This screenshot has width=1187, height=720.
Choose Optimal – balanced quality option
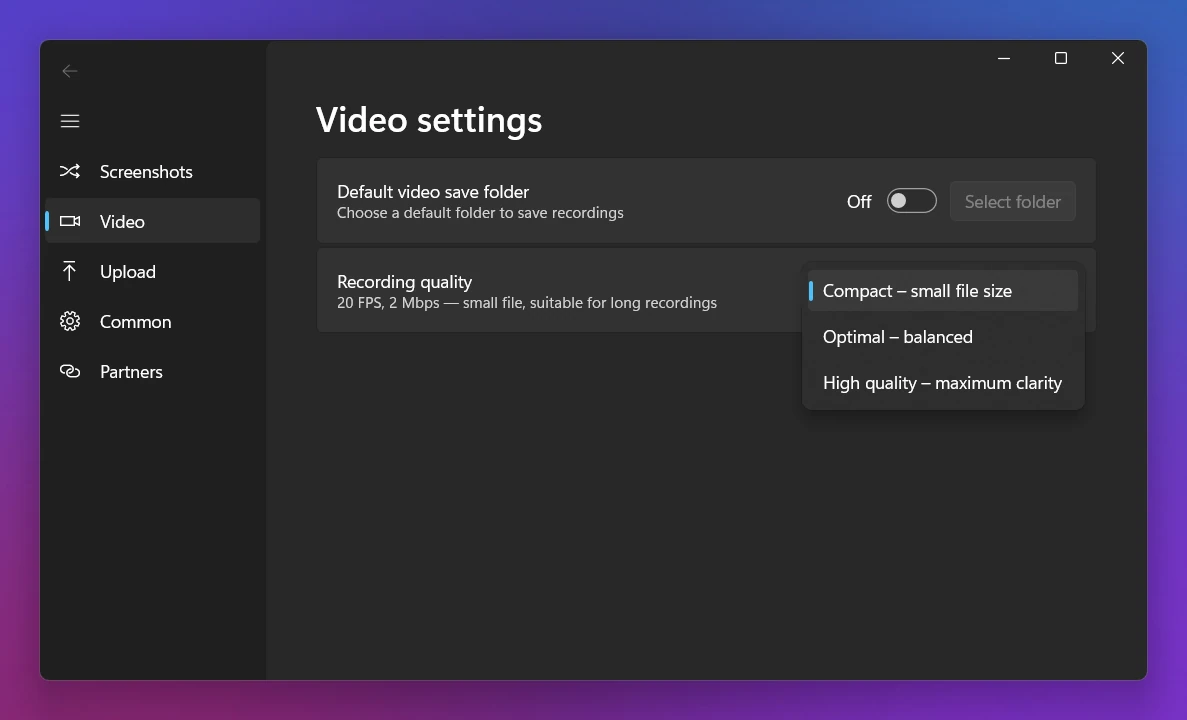[942, 337]
